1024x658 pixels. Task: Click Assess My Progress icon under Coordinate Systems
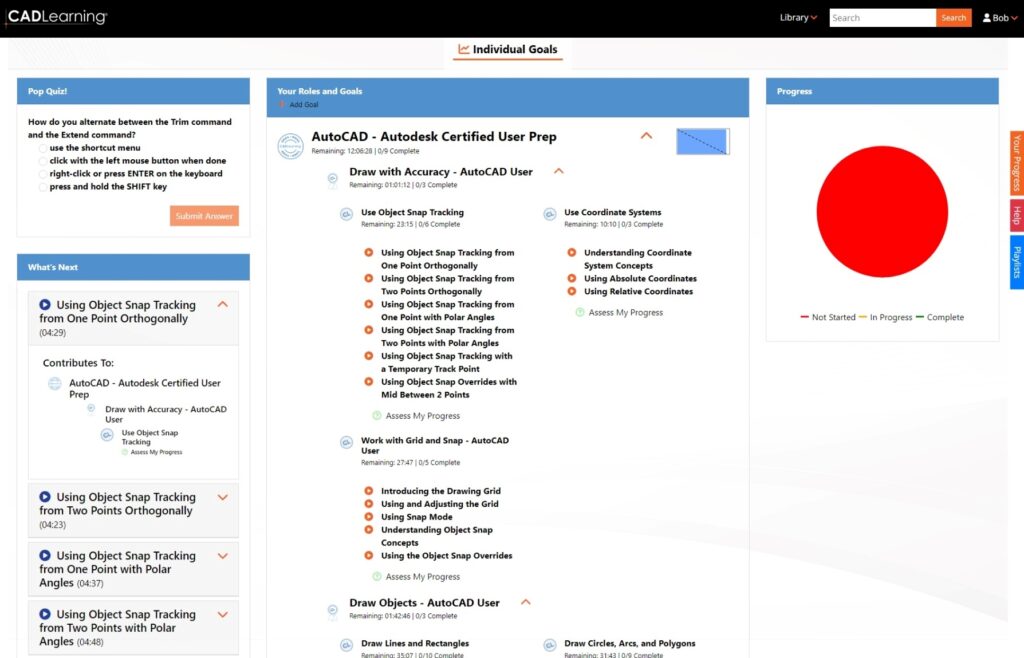[580, 313]
